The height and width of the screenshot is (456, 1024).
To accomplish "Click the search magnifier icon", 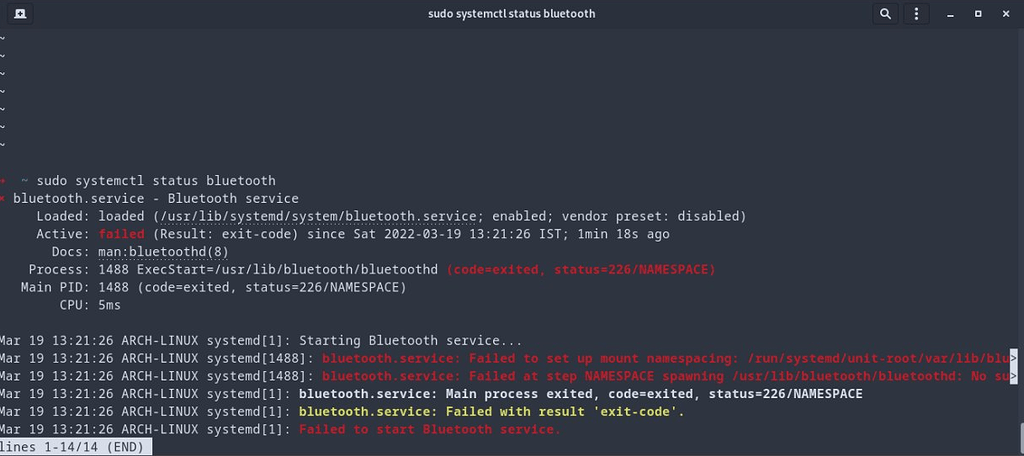I will (885, 14).
